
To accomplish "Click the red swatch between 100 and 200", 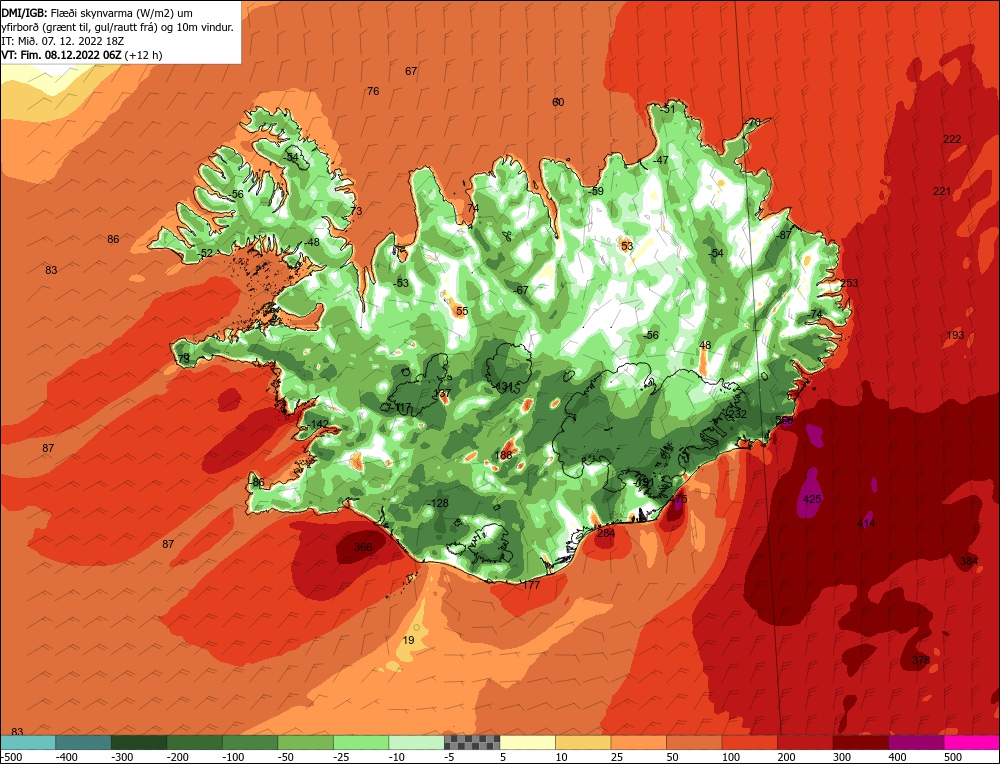I will (749, 742).
